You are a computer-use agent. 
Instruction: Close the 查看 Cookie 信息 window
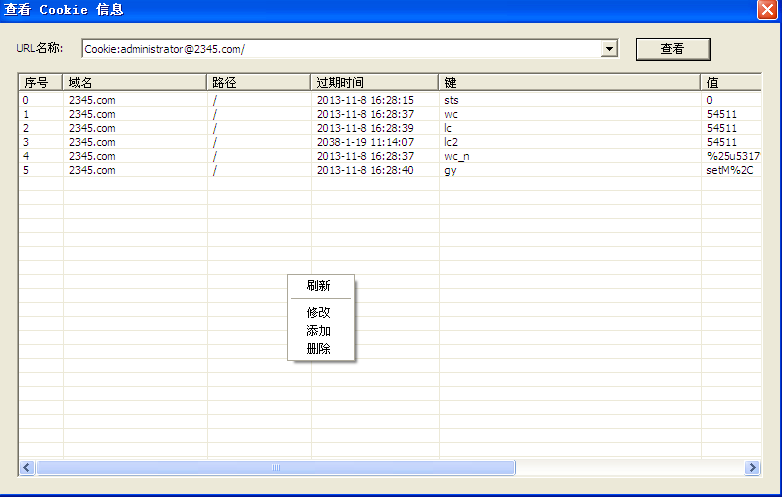(x=767, y=9)
